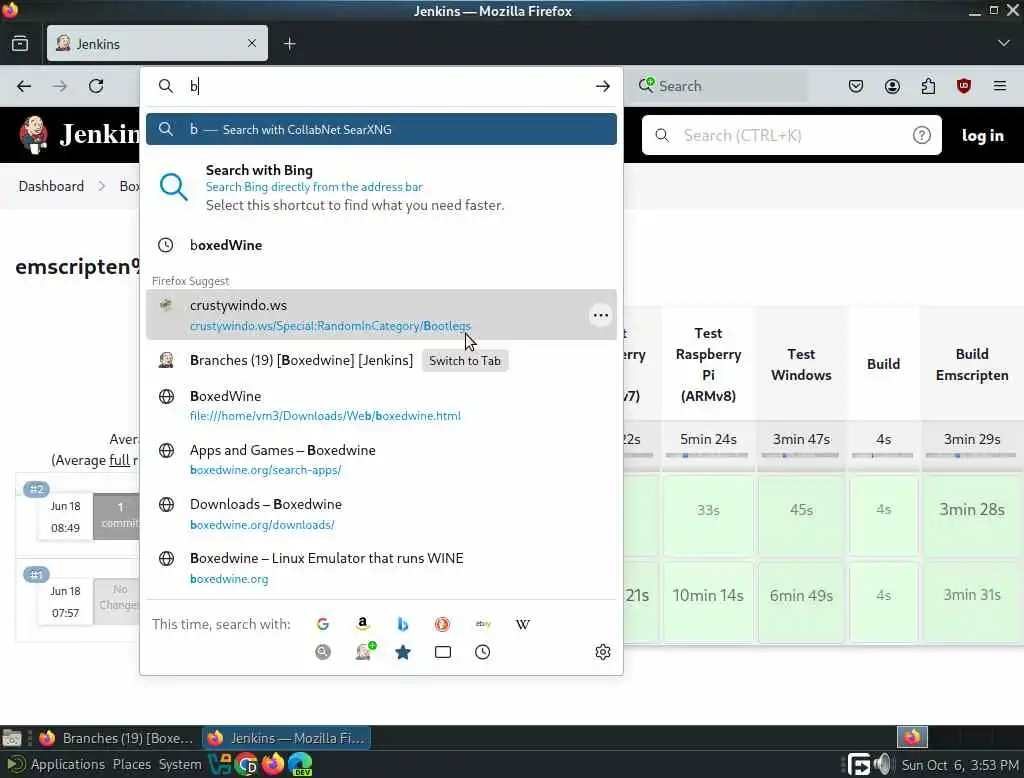Search this time with Bing icon
Screen dimensions: 1024x778
pyautogui.click(x=403, y=624)
